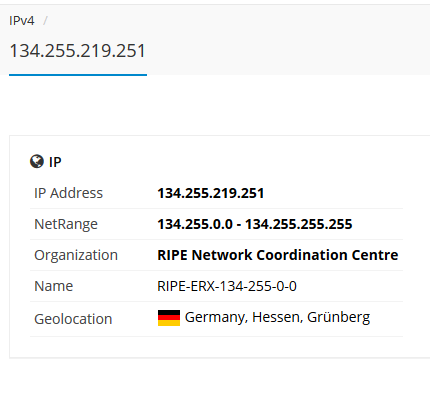
Task: Click the bold IP address value 134.255.219.251
Action: (211, 193)
